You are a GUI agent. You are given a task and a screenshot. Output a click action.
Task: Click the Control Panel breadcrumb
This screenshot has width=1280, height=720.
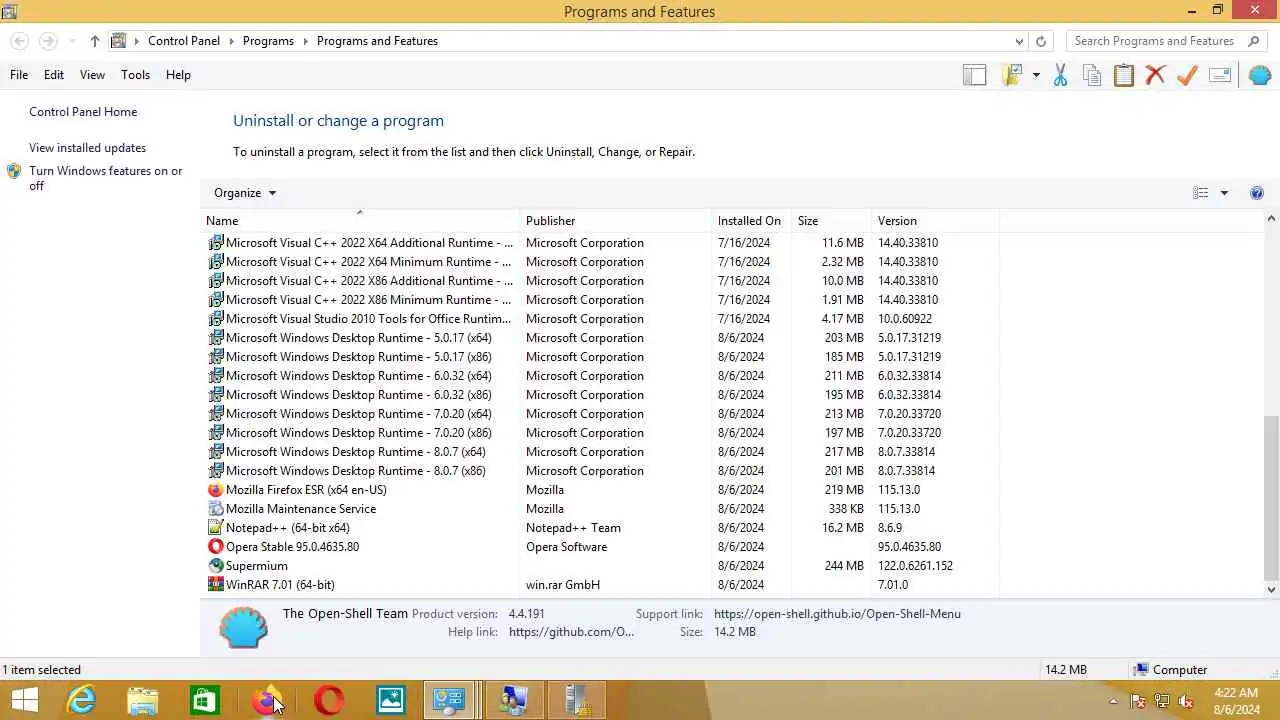click(184, 41)
